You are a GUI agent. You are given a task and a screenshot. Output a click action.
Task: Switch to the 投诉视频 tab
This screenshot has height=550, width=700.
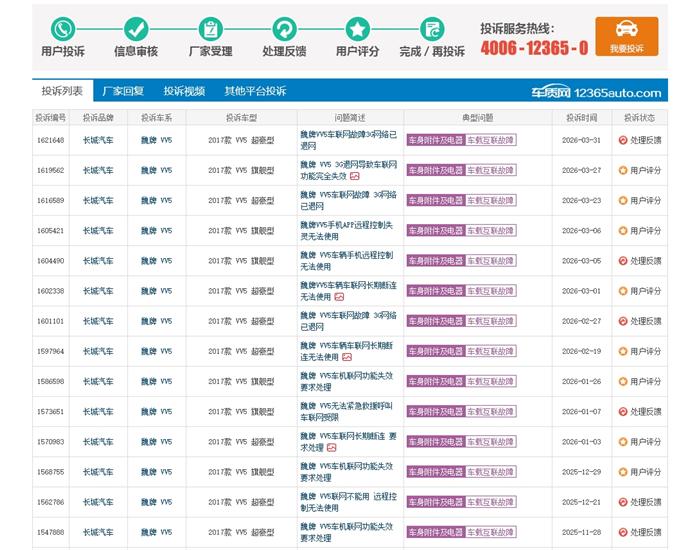point(184,91)
